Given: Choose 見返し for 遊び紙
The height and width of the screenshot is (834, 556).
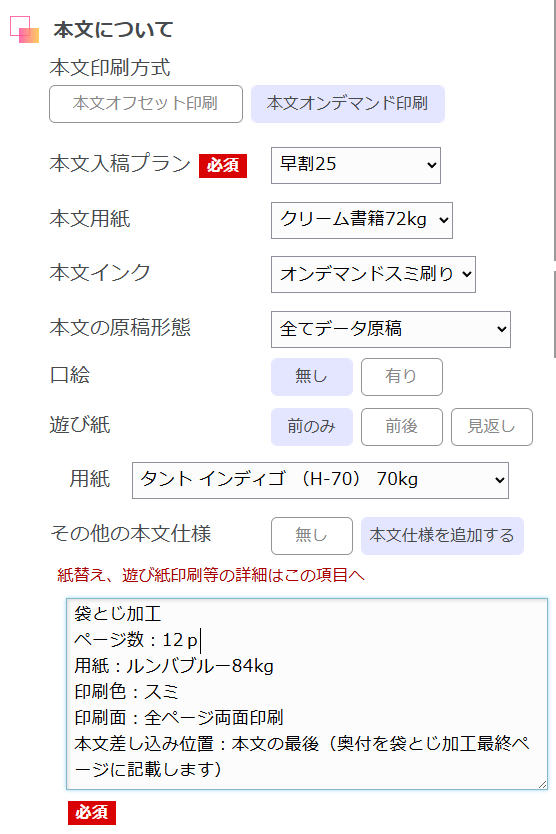Looking at the screenshot, I should click(x=492, y=427).
